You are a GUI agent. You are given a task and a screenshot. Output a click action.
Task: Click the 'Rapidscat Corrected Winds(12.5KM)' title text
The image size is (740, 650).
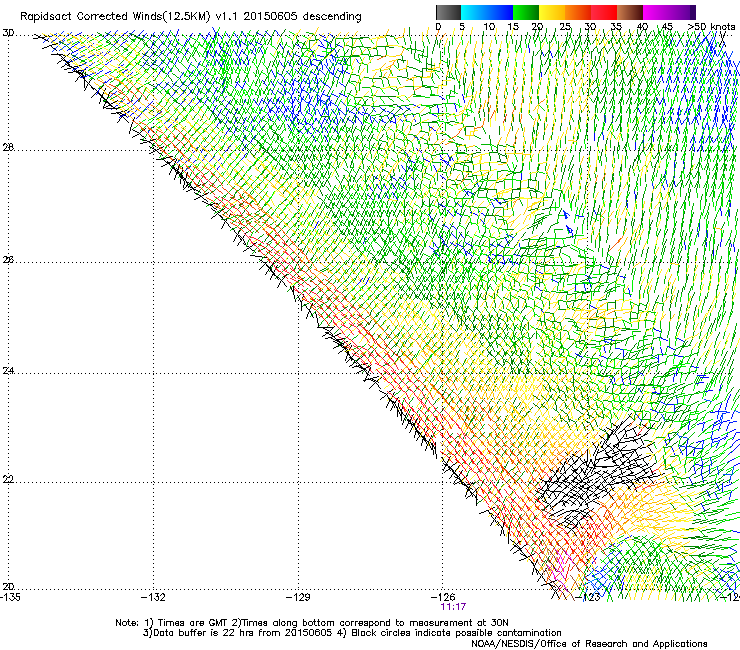point(115,17)
